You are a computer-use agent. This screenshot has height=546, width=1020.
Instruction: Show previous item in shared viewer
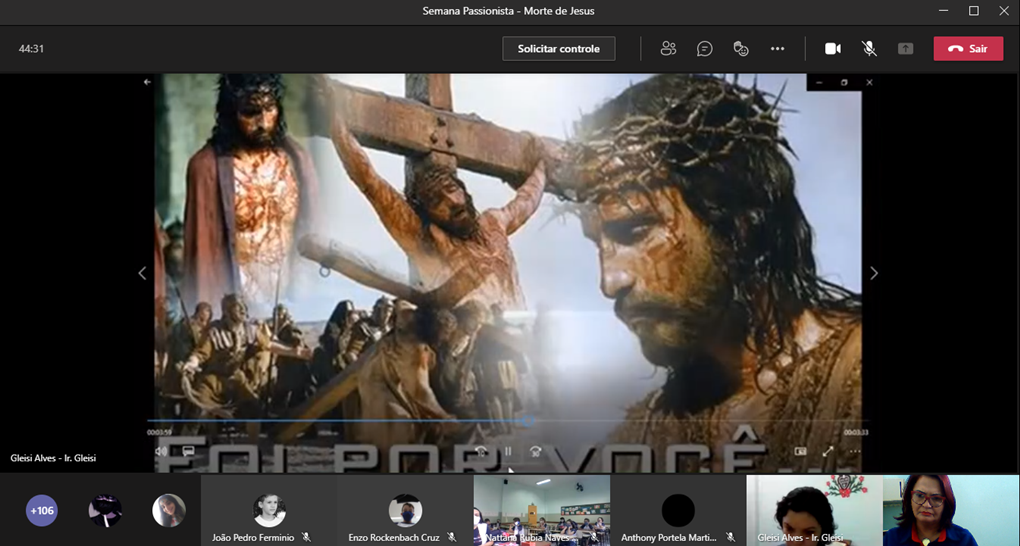point(142,273)
